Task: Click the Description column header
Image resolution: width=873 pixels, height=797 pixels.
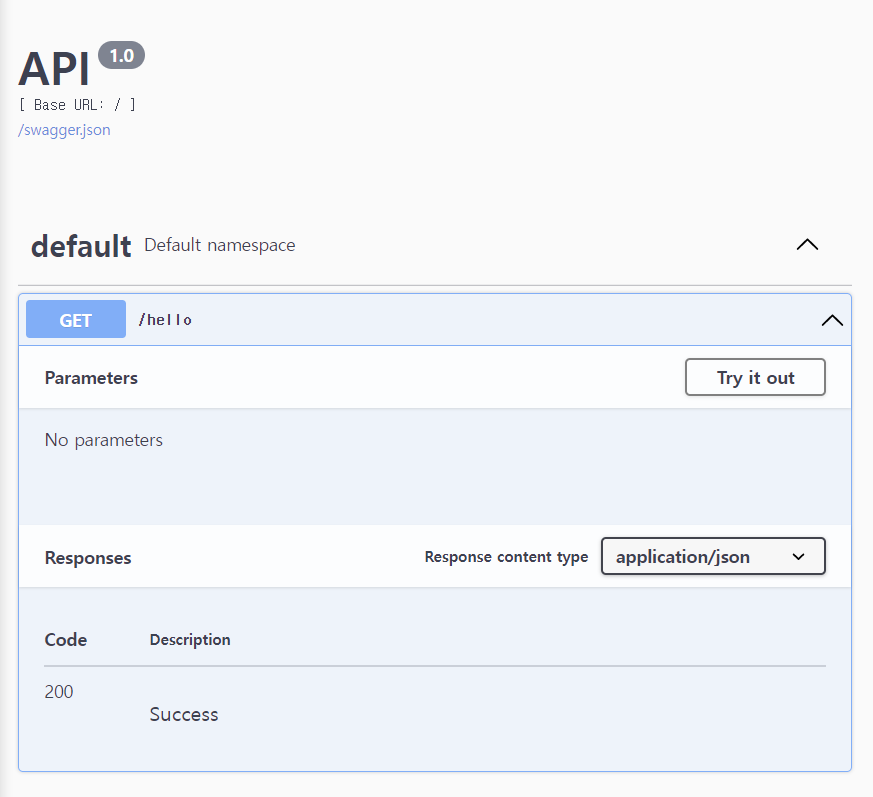Action: click(190, 639)
